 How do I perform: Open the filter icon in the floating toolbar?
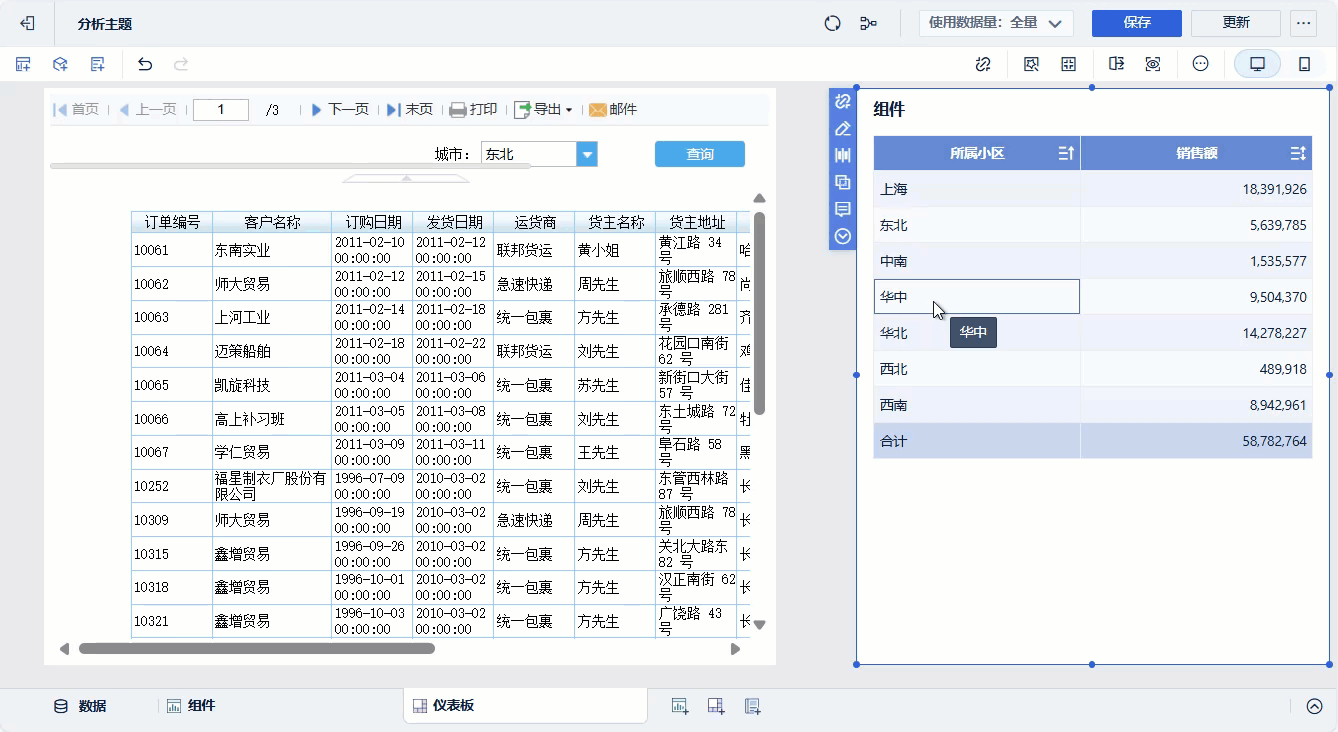point(842,155)
